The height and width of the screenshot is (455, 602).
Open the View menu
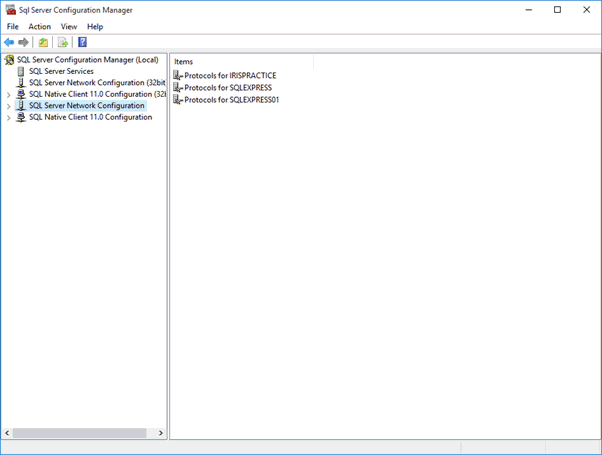(x=69, y=26)
